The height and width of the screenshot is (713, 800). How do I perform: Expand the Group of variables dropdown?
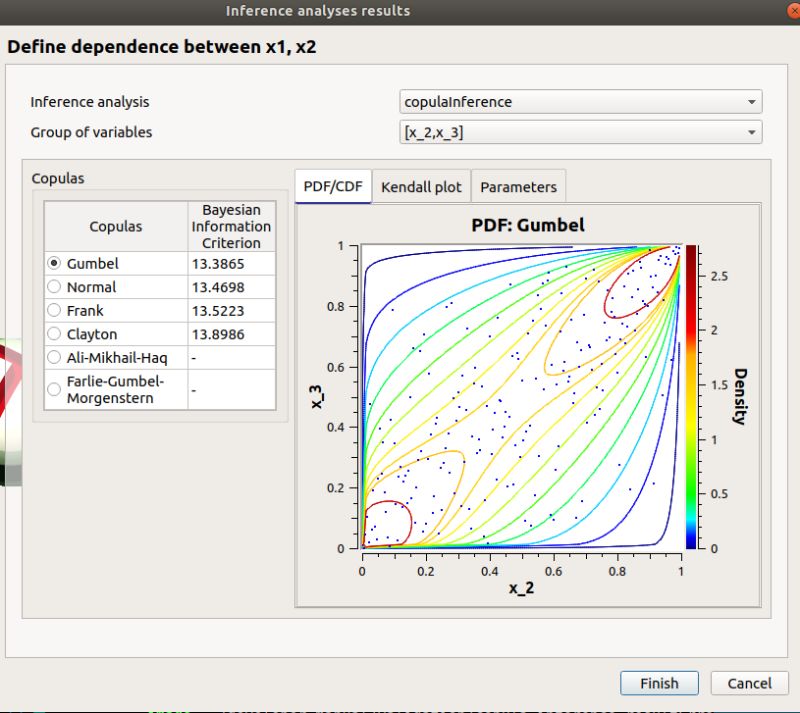[x=752, y=132]
